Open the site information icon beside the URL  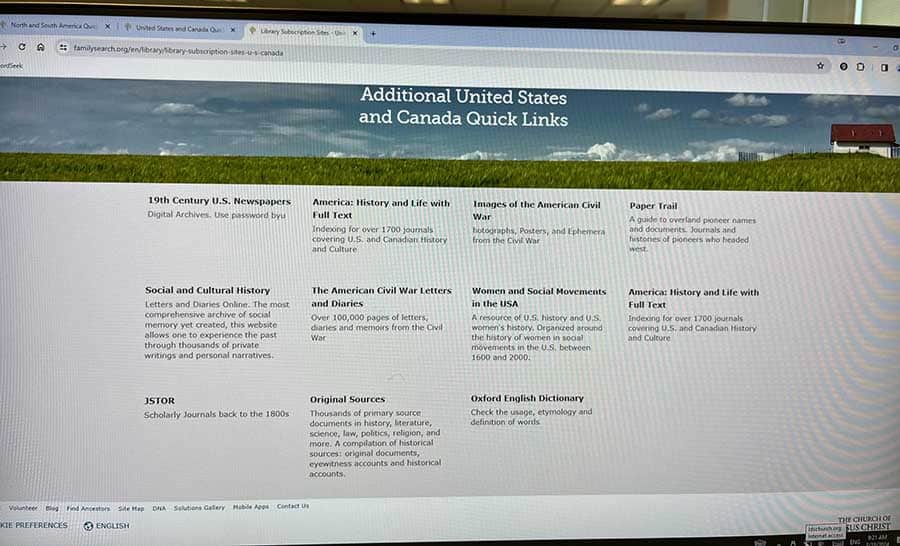click(x=63, y=48)
